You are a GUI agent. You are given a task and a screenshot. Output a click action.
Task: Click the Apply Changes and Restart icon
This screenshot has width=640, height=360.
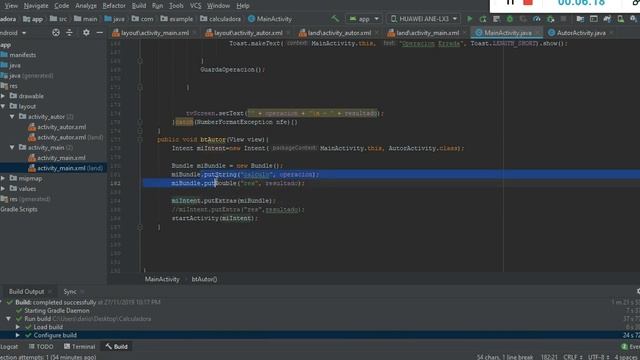(x=483, y=19)
